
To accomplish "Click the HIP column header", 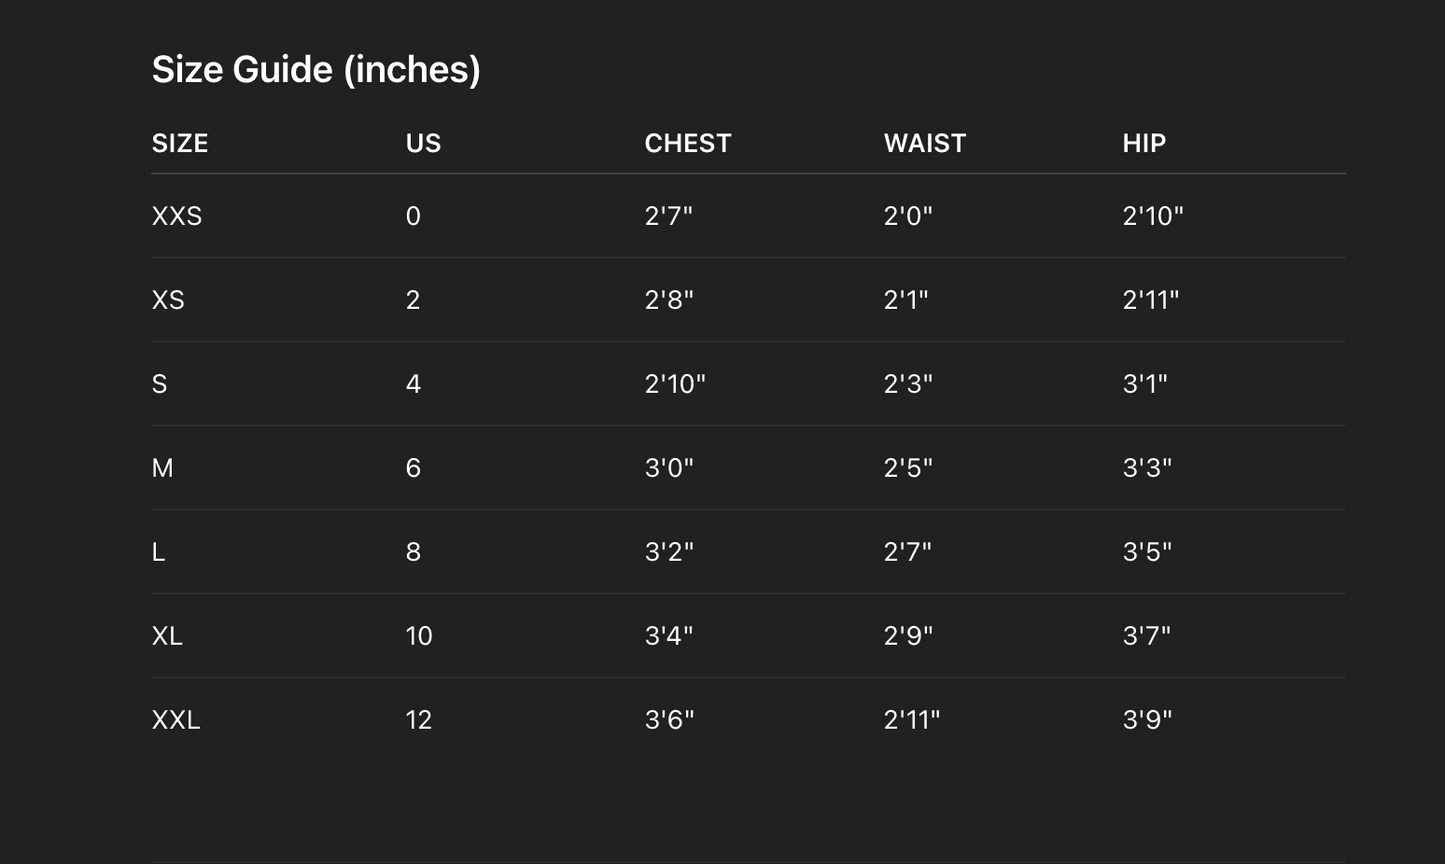I will (x=1144, y=143).
